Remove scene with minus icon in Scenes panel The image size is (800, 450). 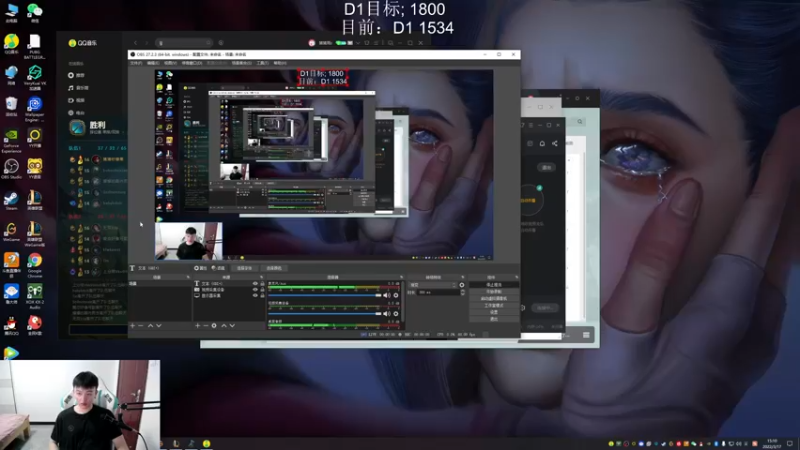(141, 326)
